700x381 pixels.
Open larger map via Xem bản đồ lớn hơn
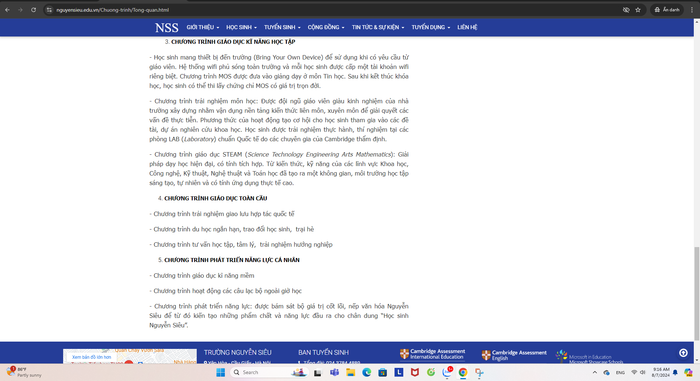click(x=92, y=357)
